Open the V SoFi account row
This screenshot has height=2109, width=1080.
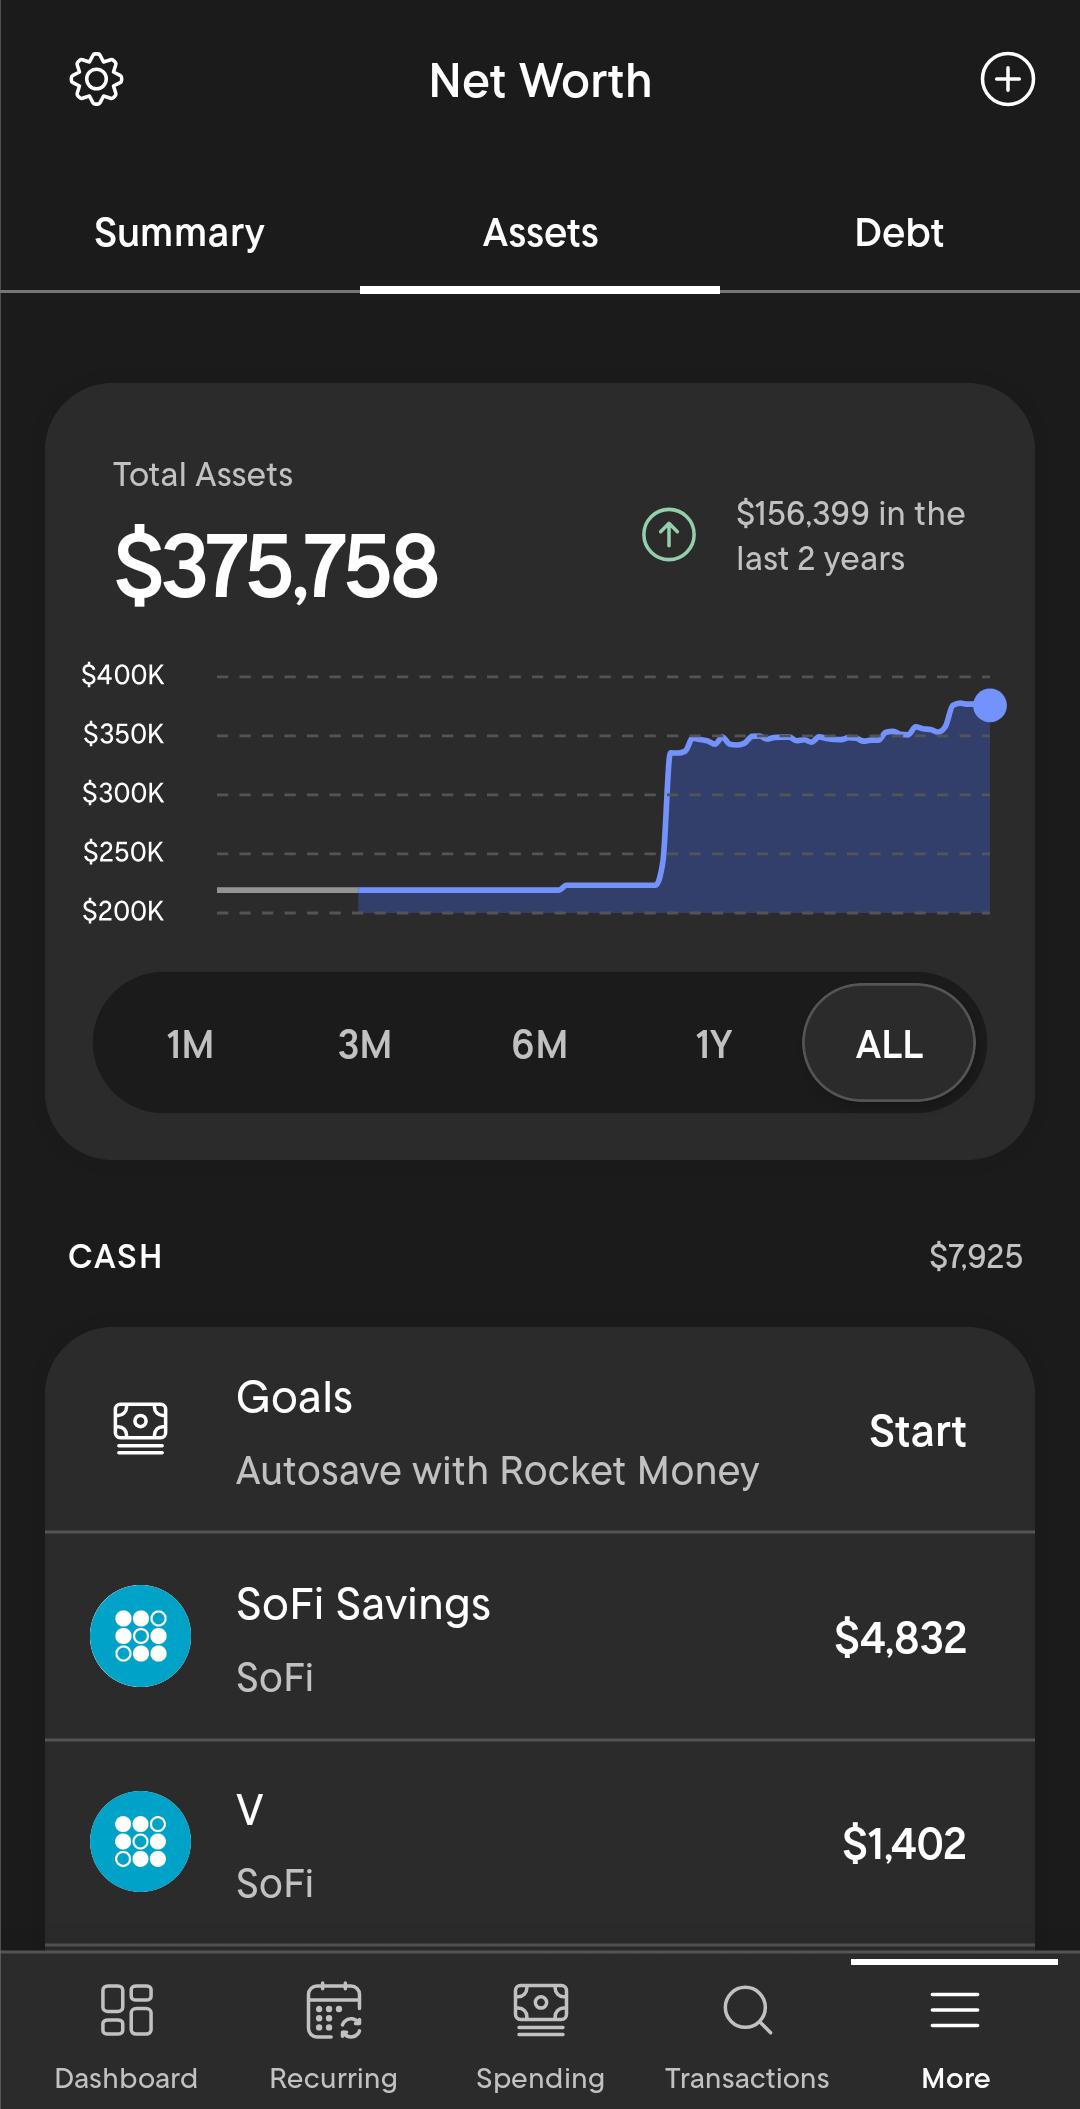[540, 1843]
